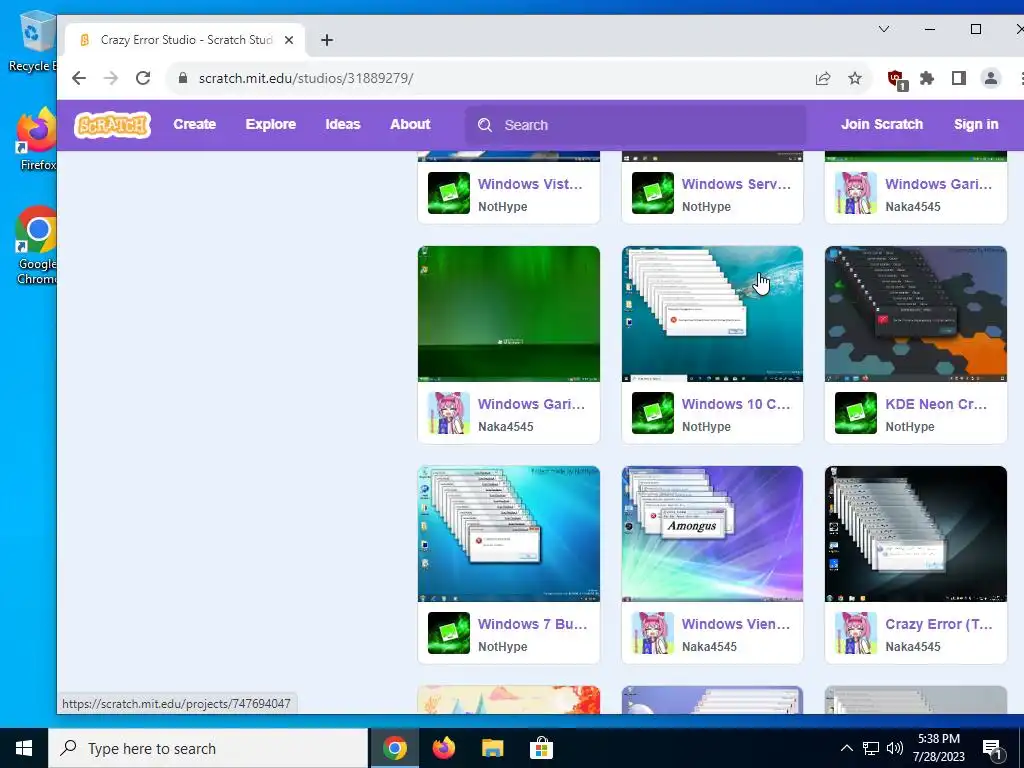Open the Windows 7 Bu... project title
The height and width of the screenshot is (768, 1024).
point(532,624)
